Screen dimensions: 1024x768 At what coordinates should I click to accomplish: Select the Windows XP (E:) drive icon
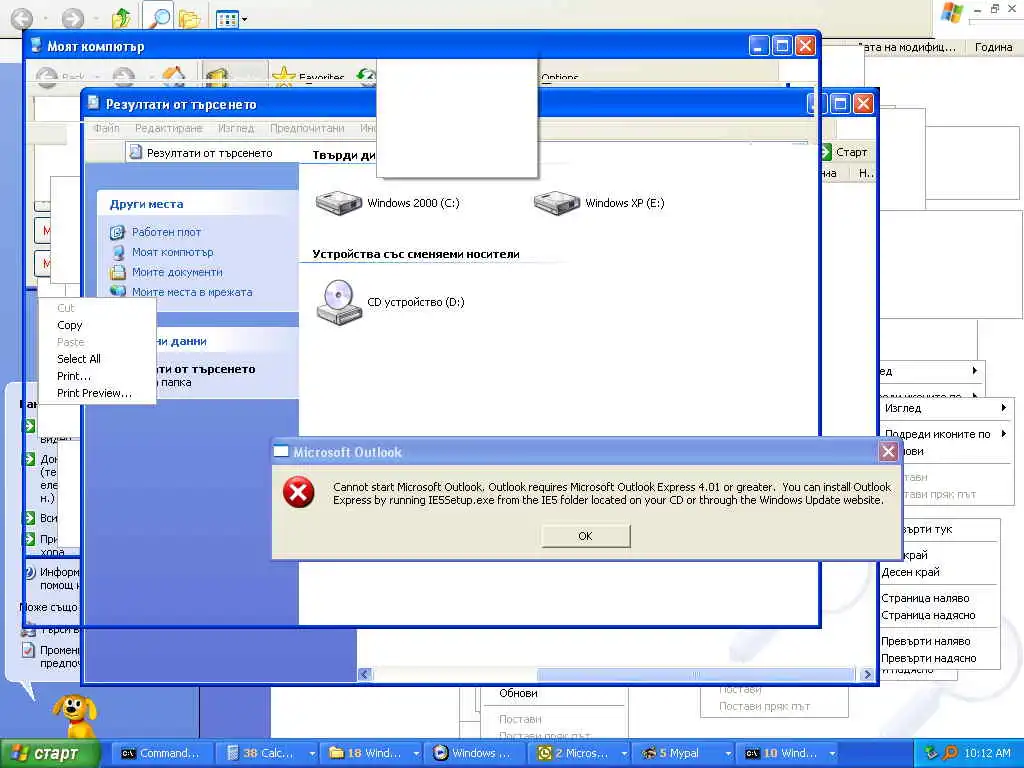click(x=556, y=203)
